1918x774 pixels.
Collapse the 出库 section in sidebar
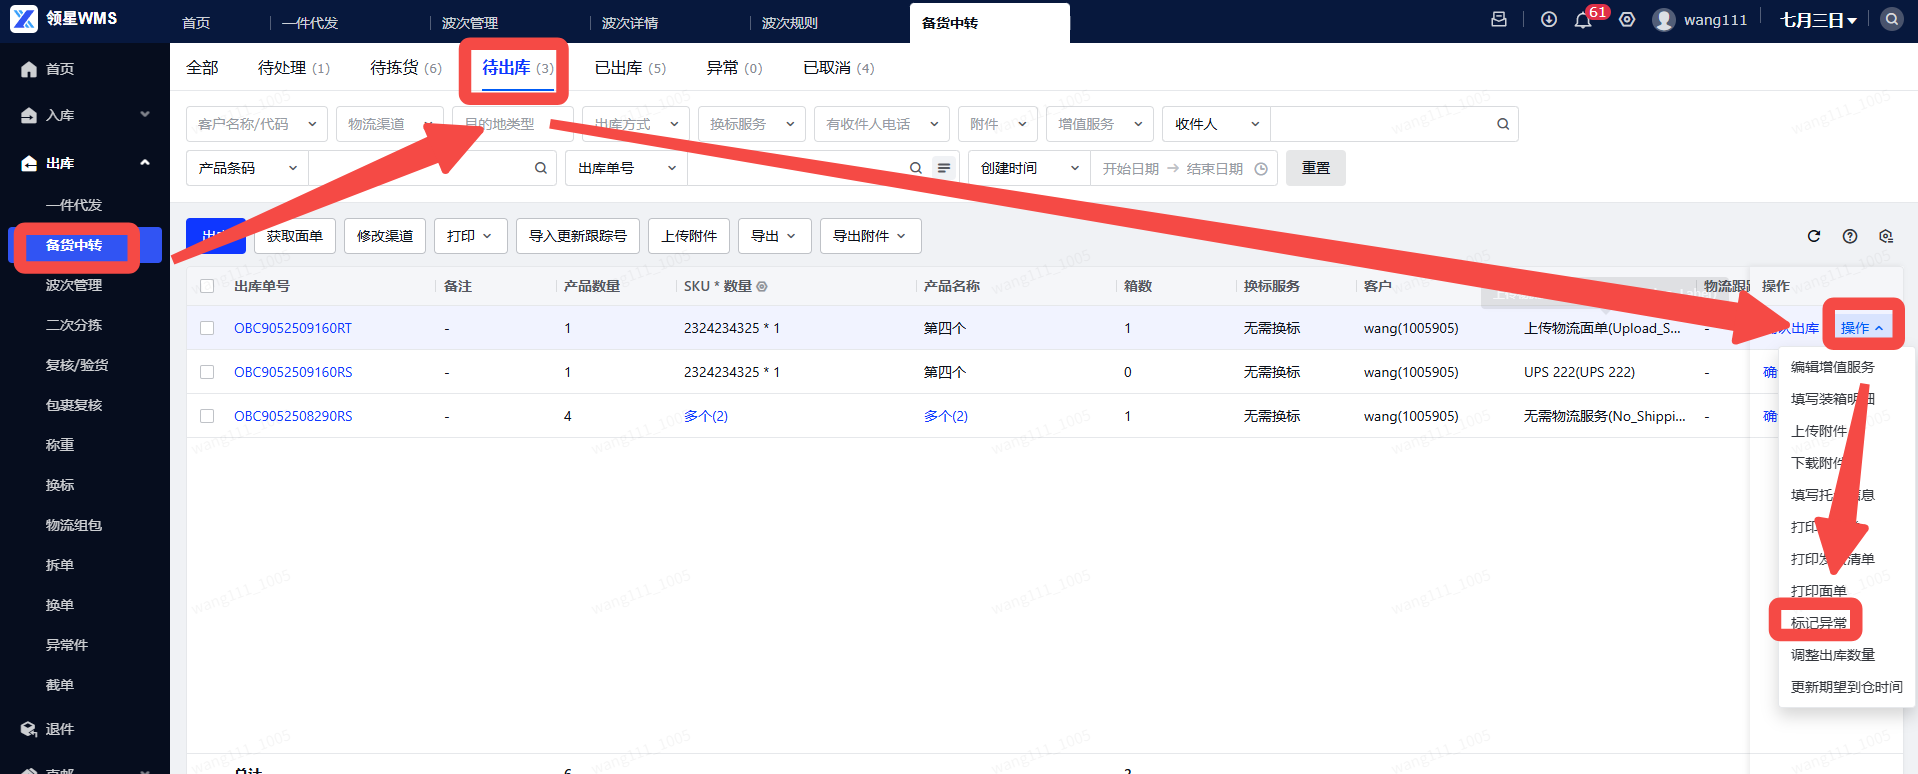coord(145,163)
